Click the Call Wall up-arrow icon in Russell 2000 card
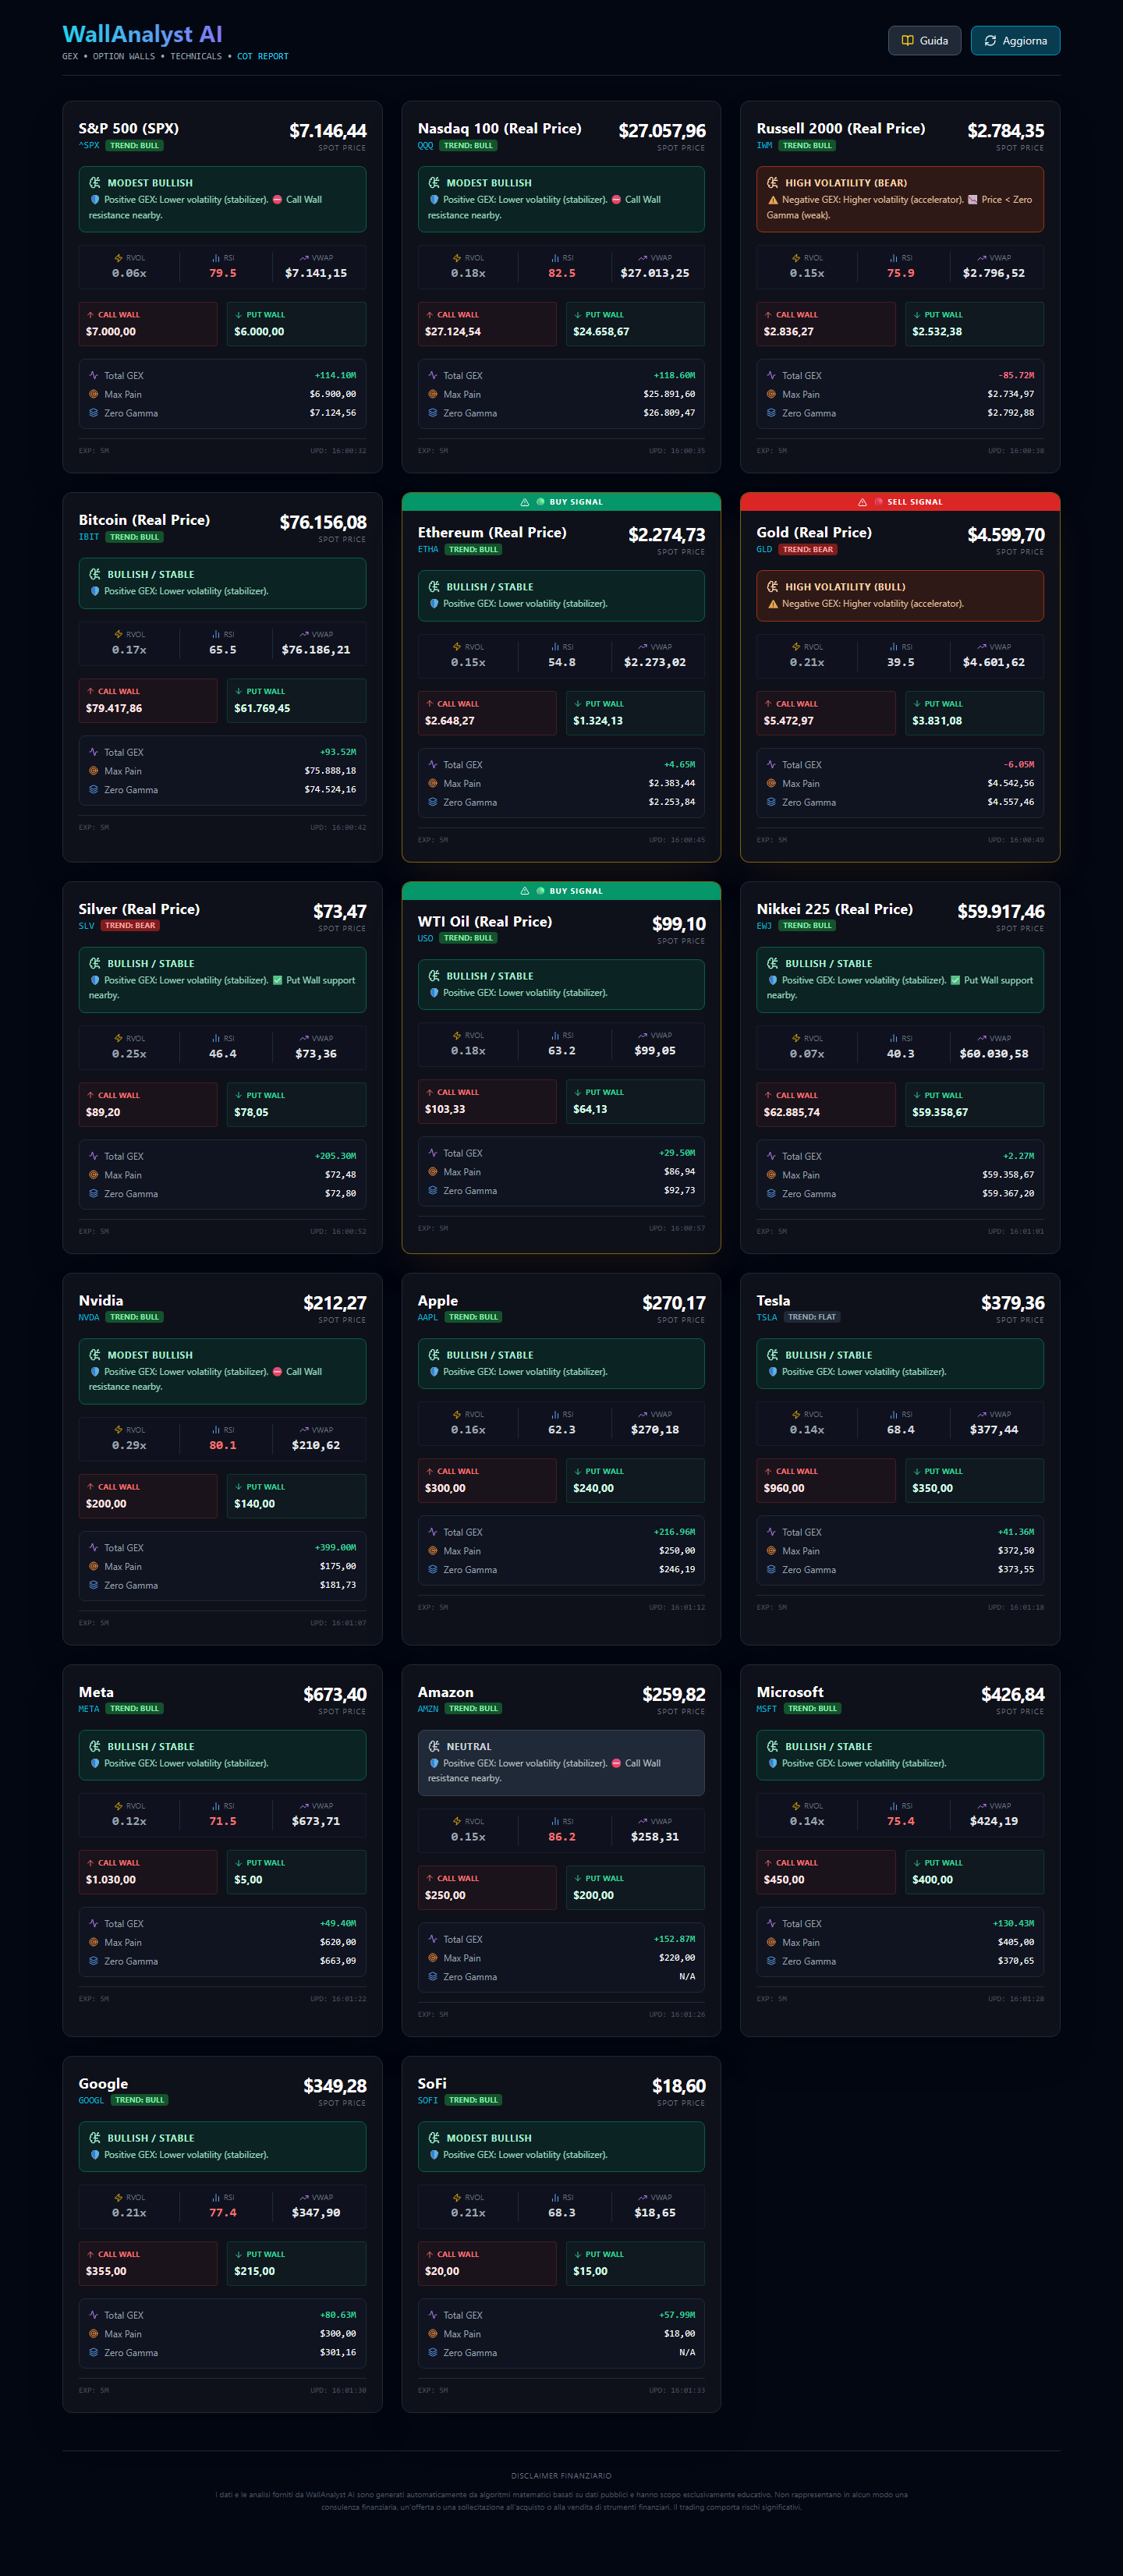 pyautogui.click(x=769, y=315)
